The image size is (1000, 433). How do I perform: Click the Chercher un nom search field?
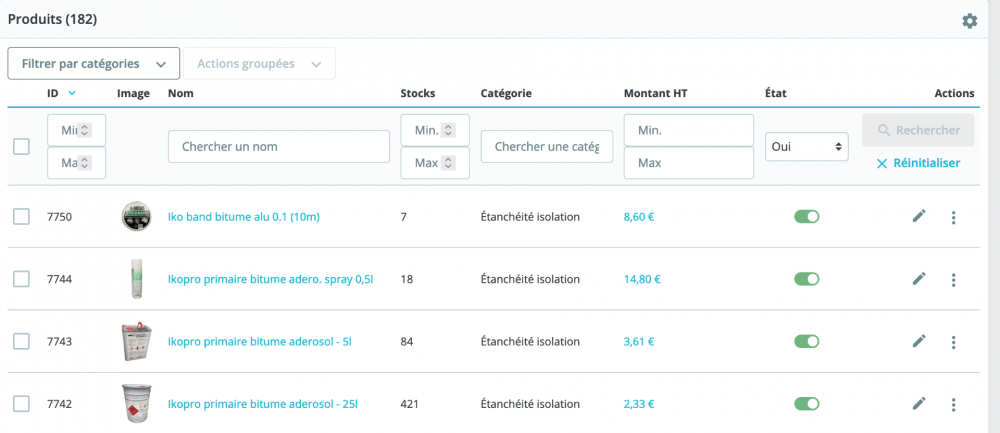tap(278, 146)
